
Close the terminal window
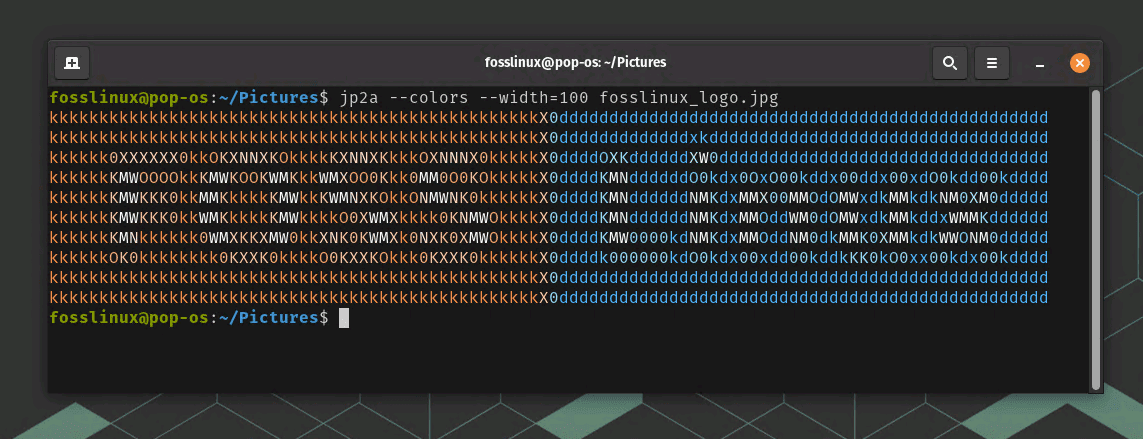pyautogui.click(x=1080, y=63)
